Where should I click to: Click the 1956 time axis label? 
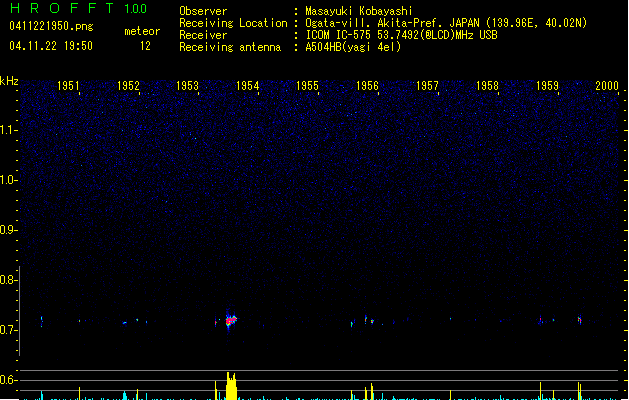coord(367,85)
